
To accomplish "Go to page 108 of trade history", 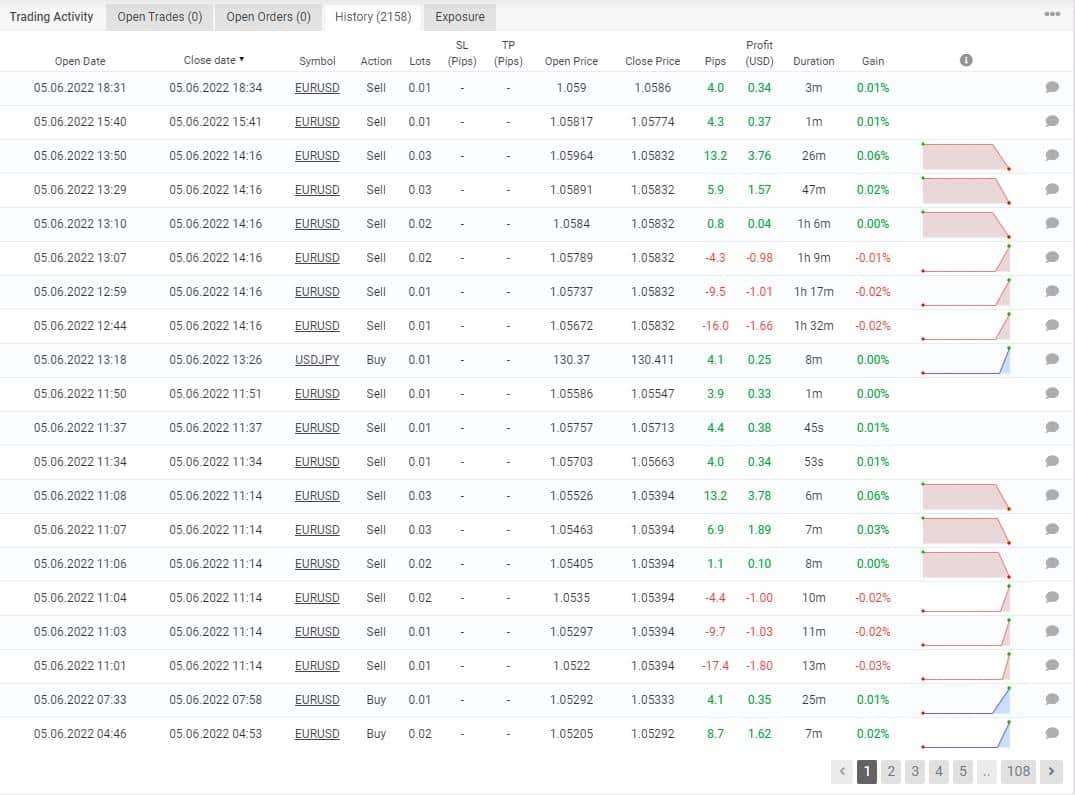I will [1019, 772].
